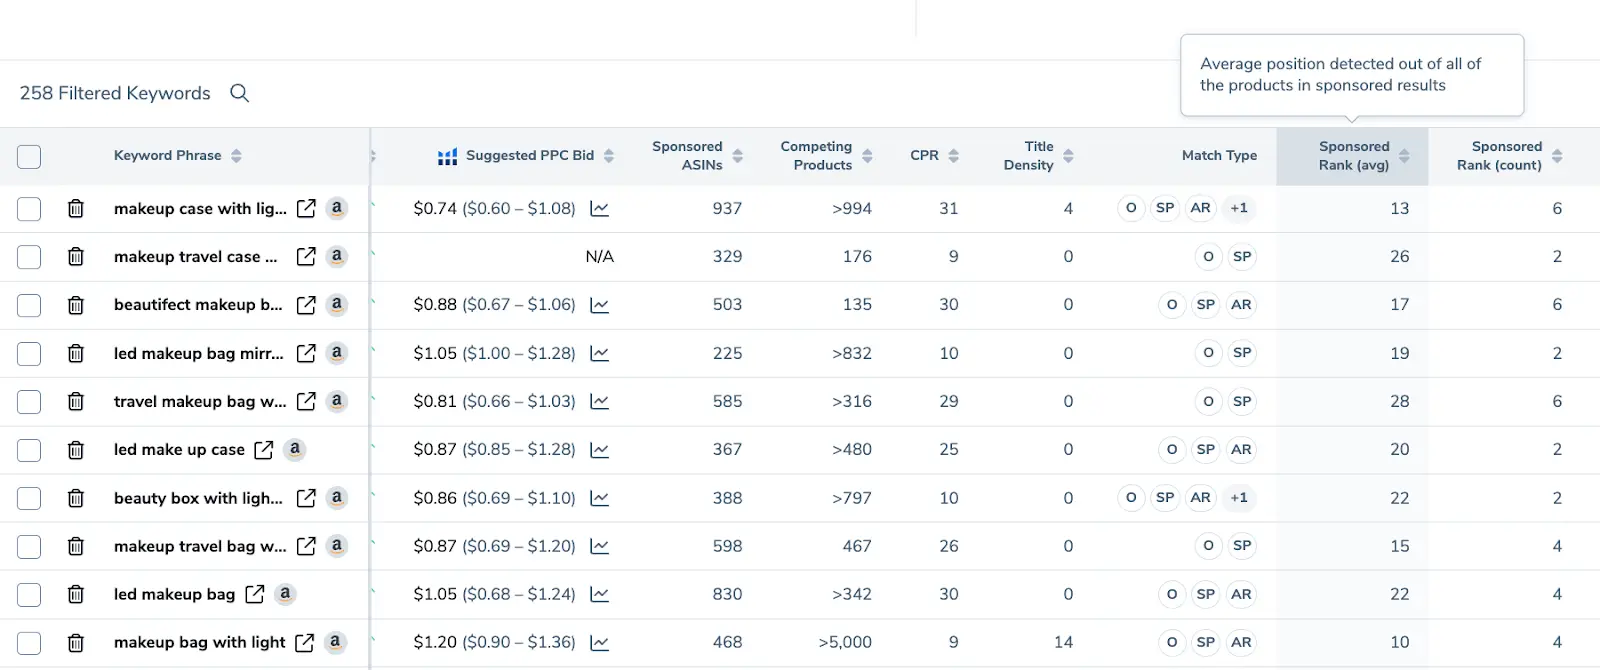
Task: Click the 'AR' match badge for 'led makeup bag'
Action: (x=1240, y=594)
